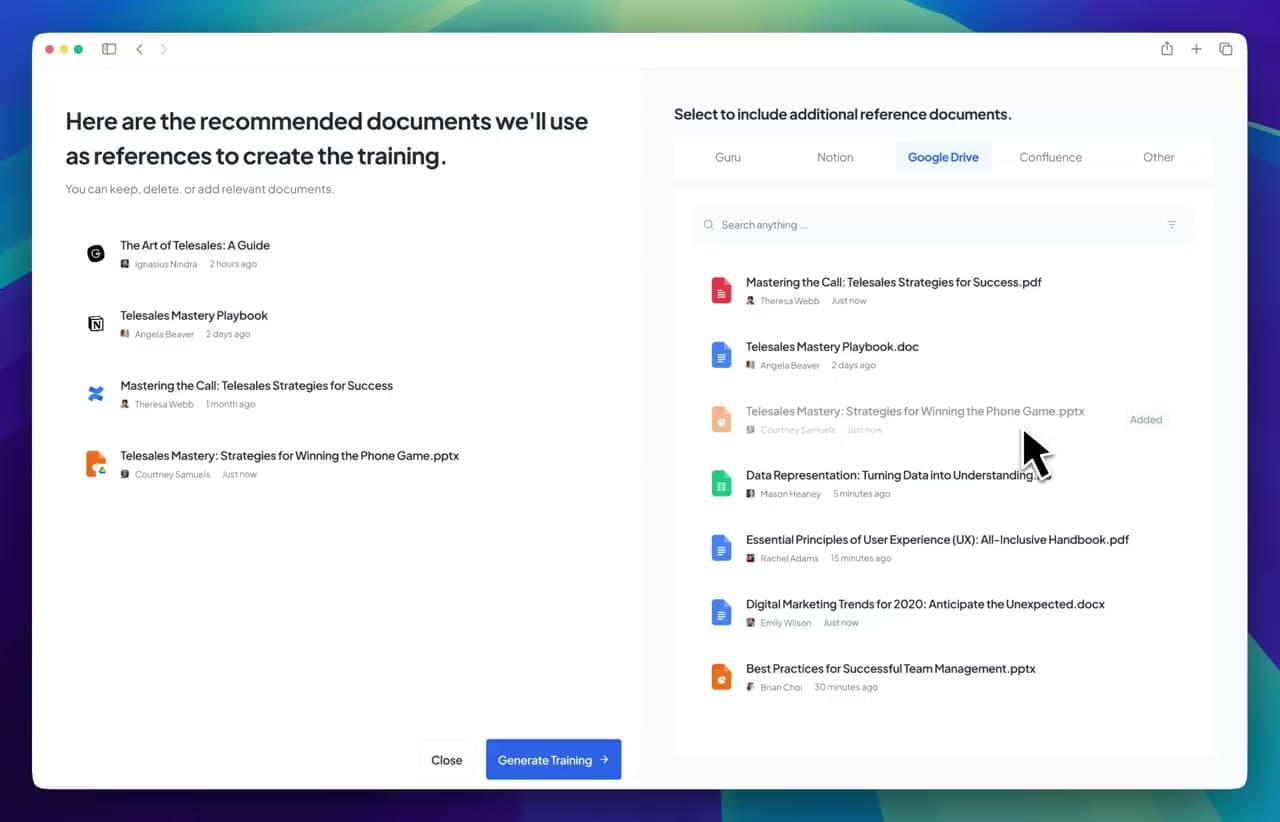Open recommended Mastering the Call from 1 month ago
The height and width of the screenshot is (822, 1280).
pyautogui.click(x=256, y=385)
